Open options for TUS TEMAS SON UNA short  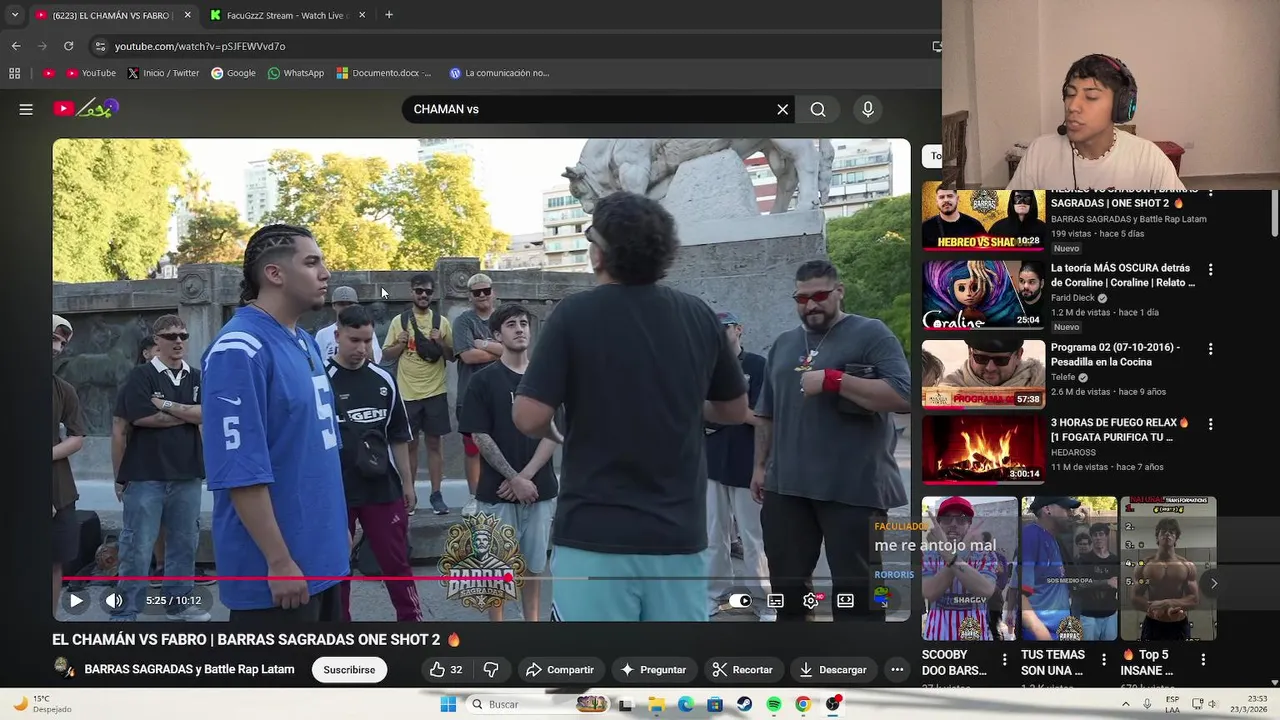1104,660
